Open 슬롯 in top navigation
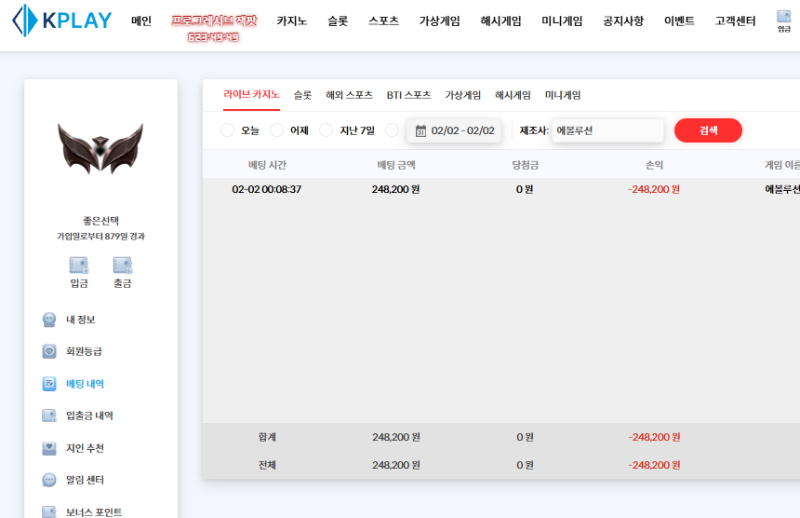 coord(338,21)
